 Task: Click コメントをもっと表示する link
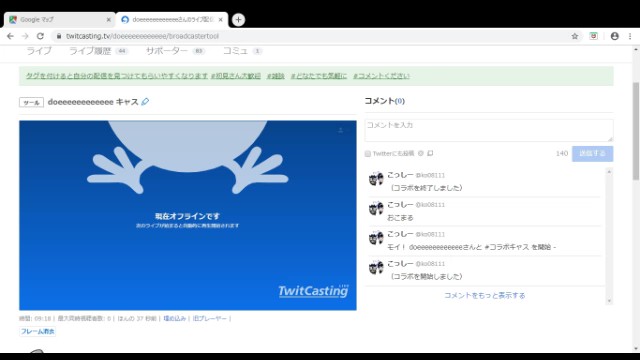pyautogui.click(x=484, y=296)
